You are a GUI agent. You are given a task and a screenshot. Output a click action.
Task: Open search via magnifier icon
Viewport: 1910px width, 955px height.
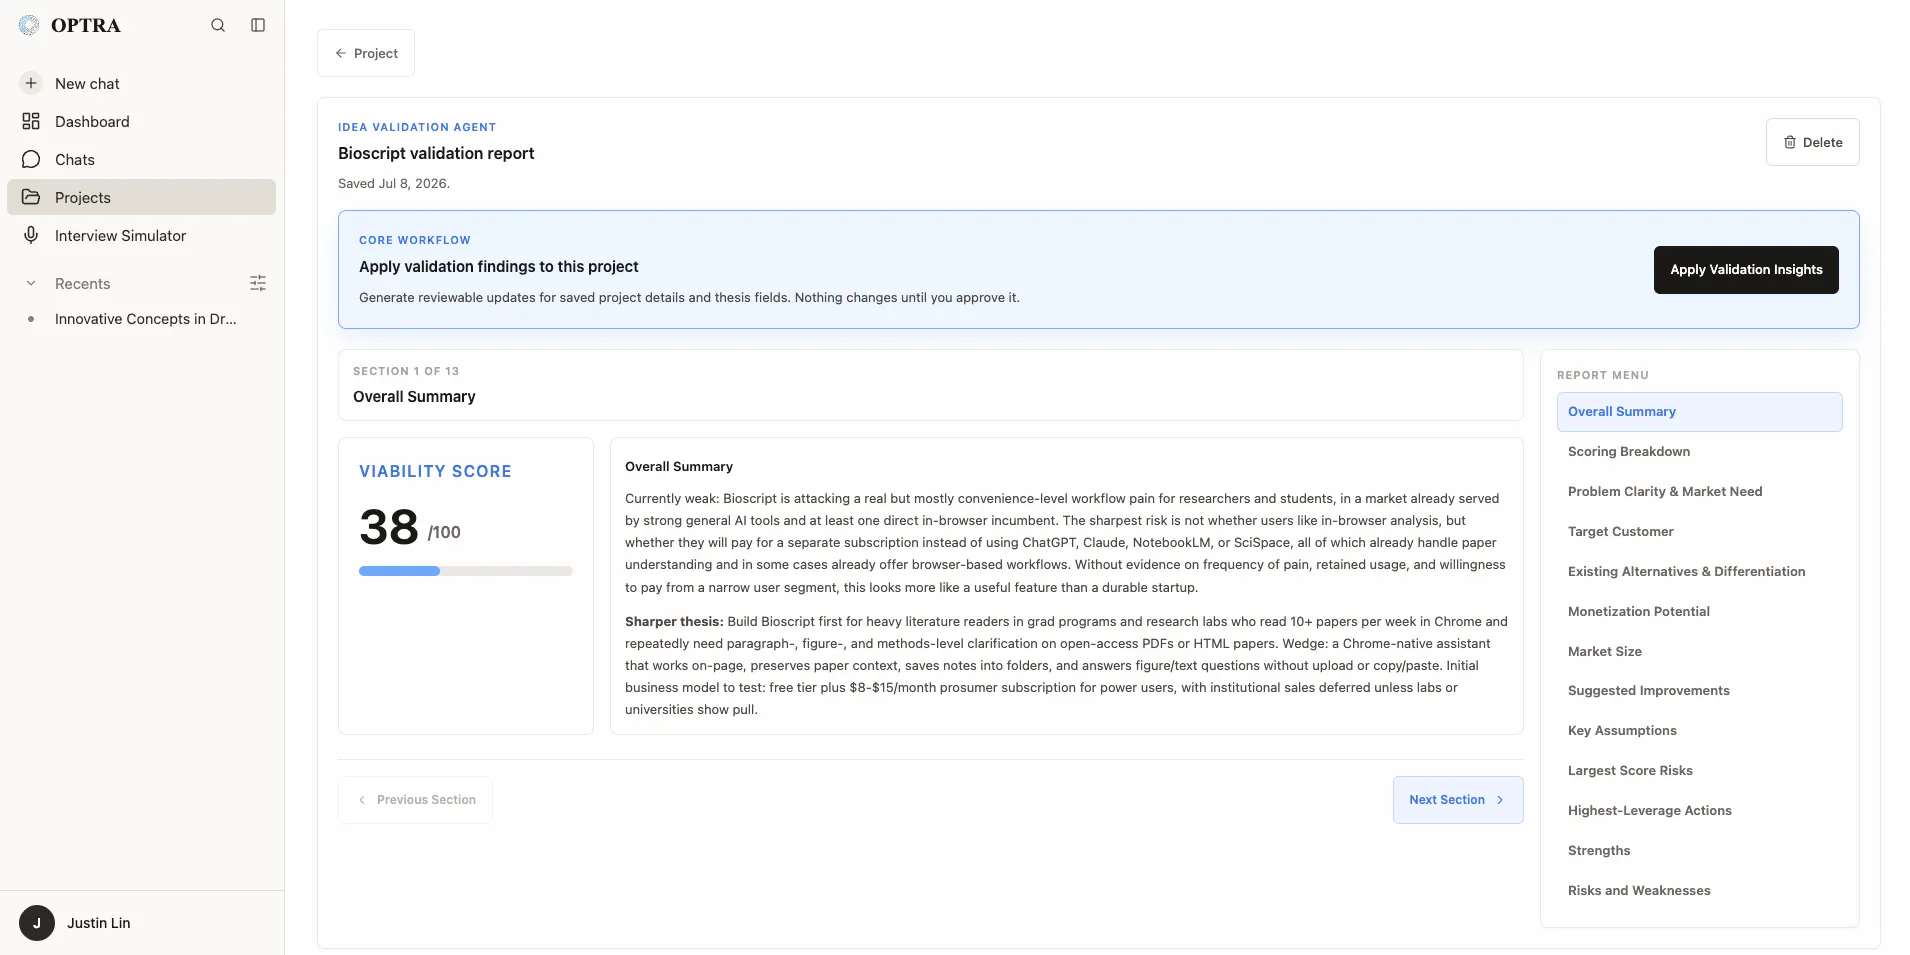tap(218, 25)
